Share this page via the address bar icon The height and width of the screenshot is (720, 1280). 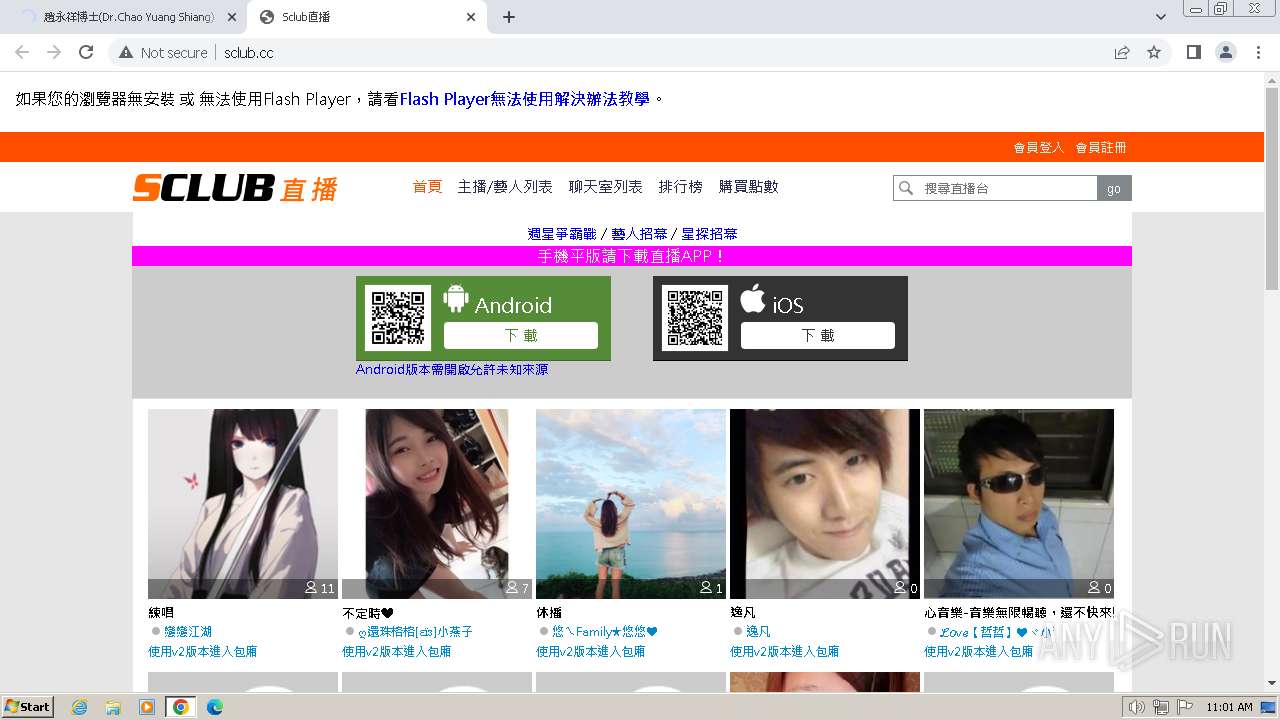1122,52
